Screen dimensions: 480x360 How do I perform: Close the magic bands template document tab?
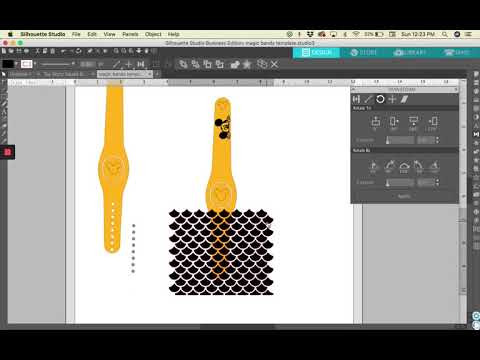click(x=149, y=74)
